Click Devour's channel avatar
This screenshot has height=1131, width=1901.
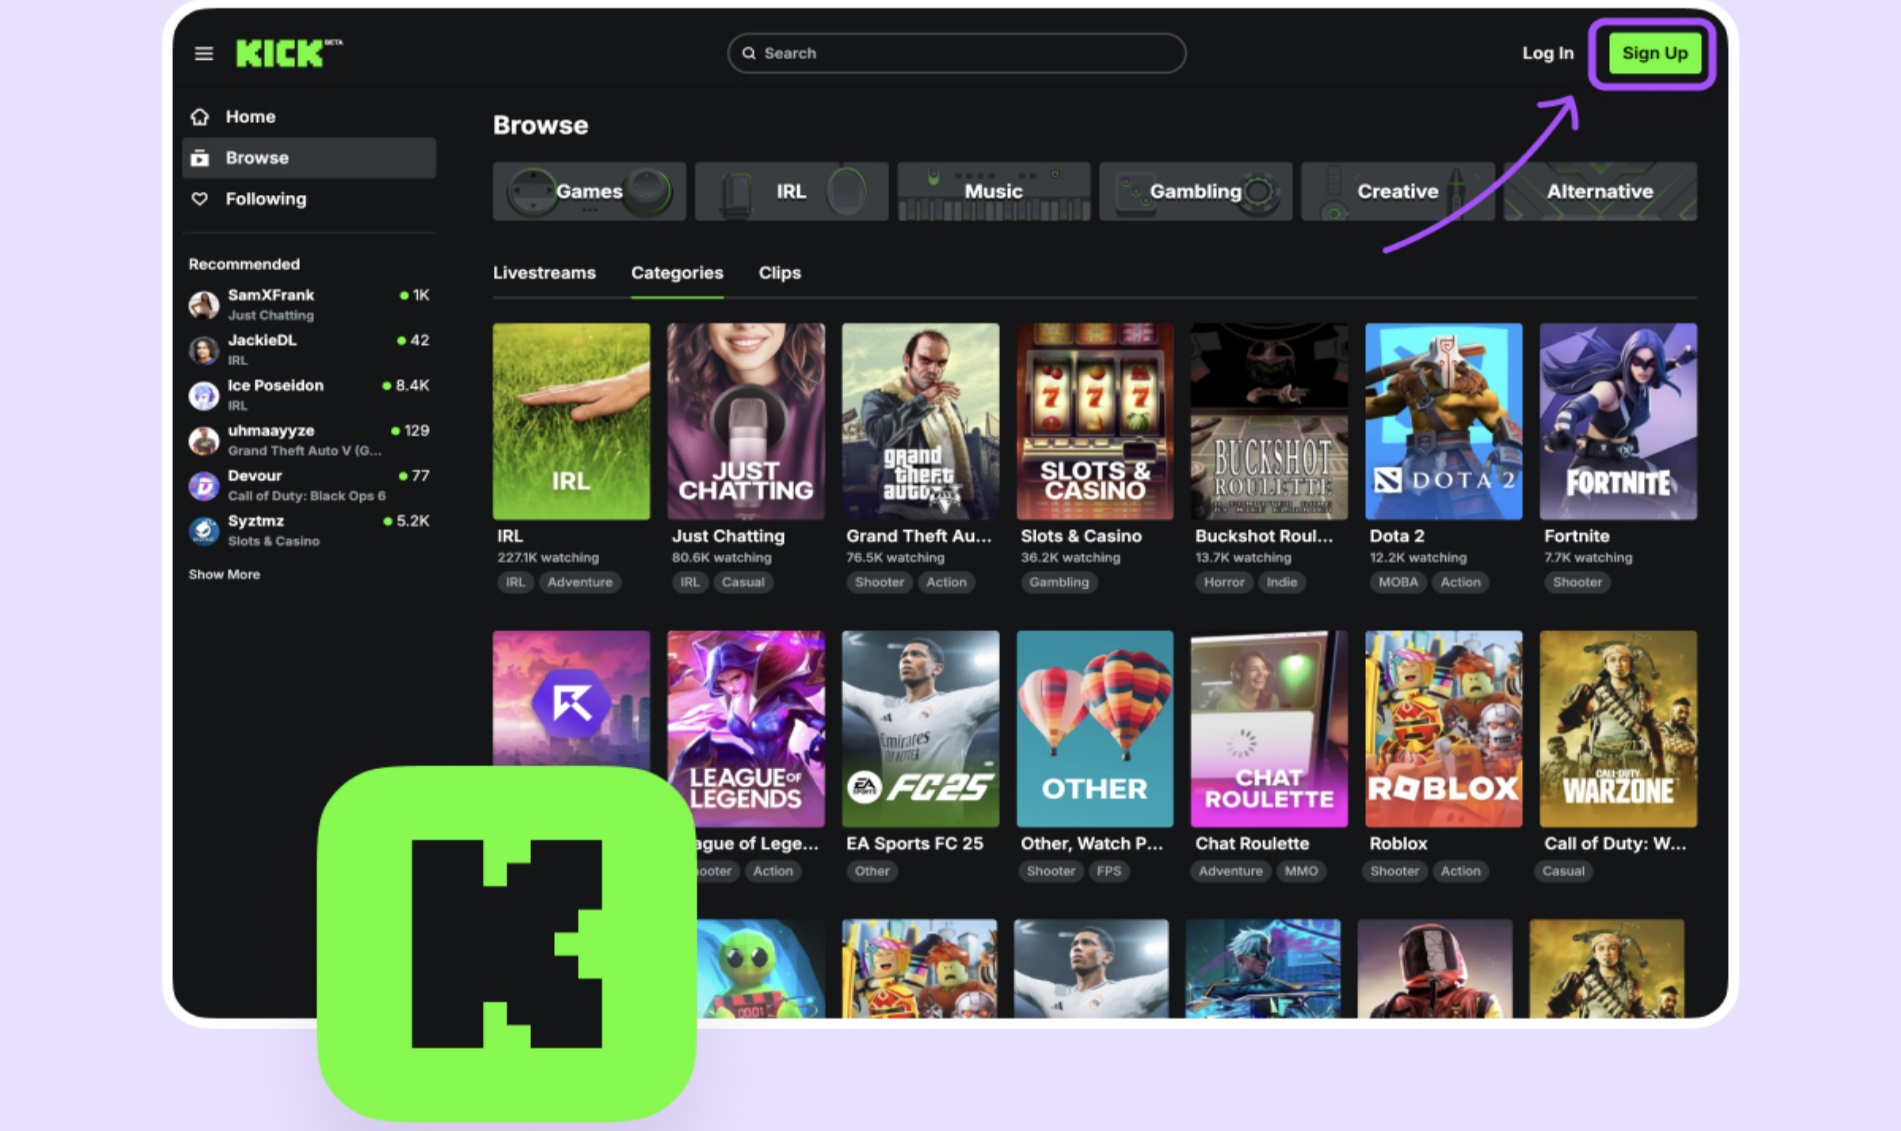204,486
